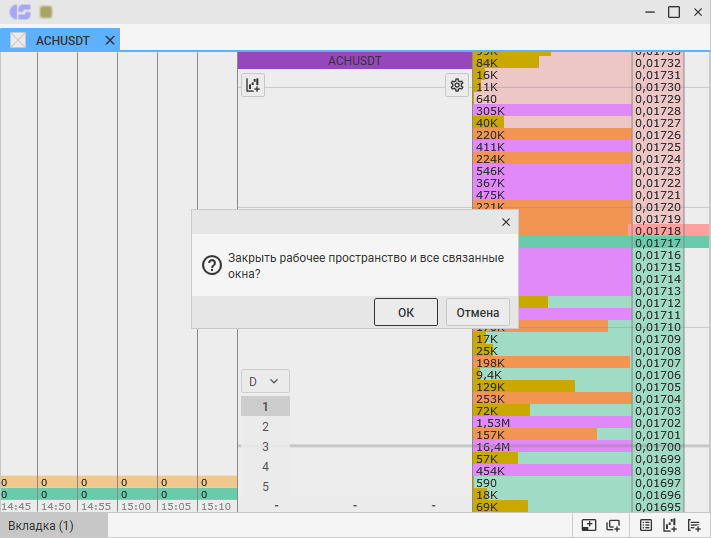This screenshot has height=538, width=711.
Task: Click the add tab icon in bottom bar
Action: pos(589,525)
